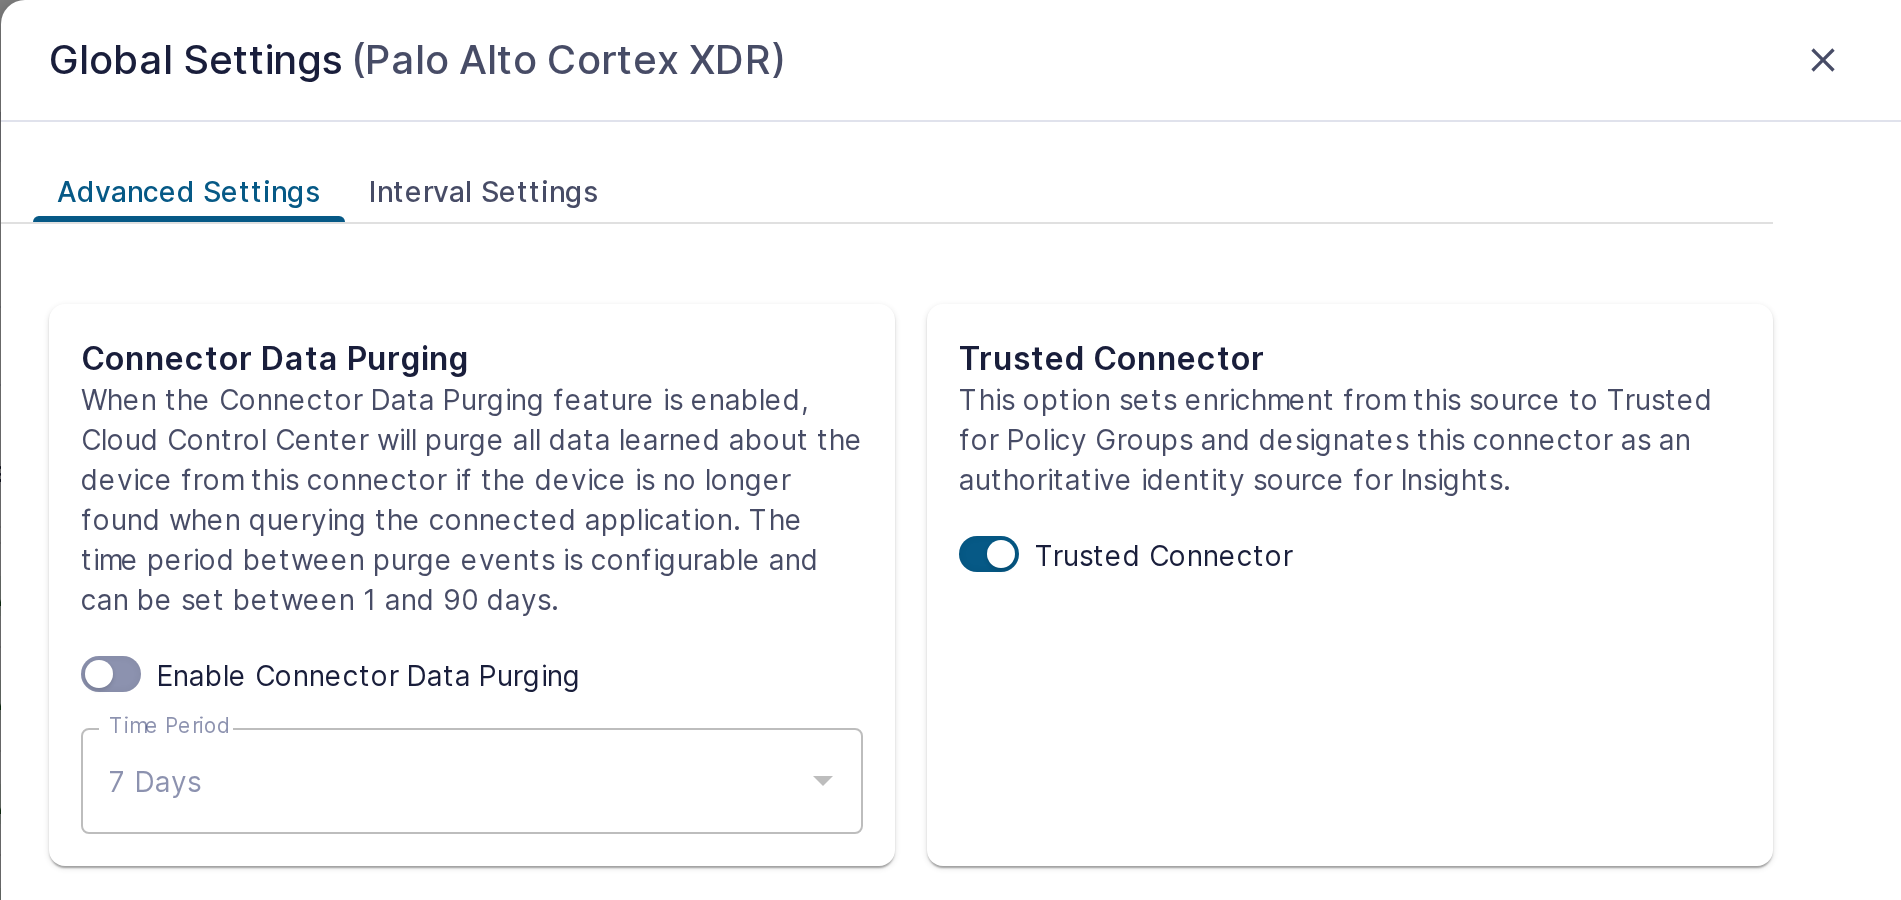Click the Trusted Connector description paragraph
1901x900 pixels.
tap(1335, 440)
